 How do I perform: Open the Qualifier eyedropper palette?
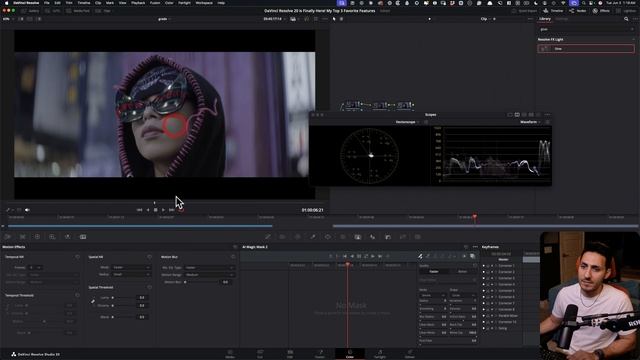point(313,237)
